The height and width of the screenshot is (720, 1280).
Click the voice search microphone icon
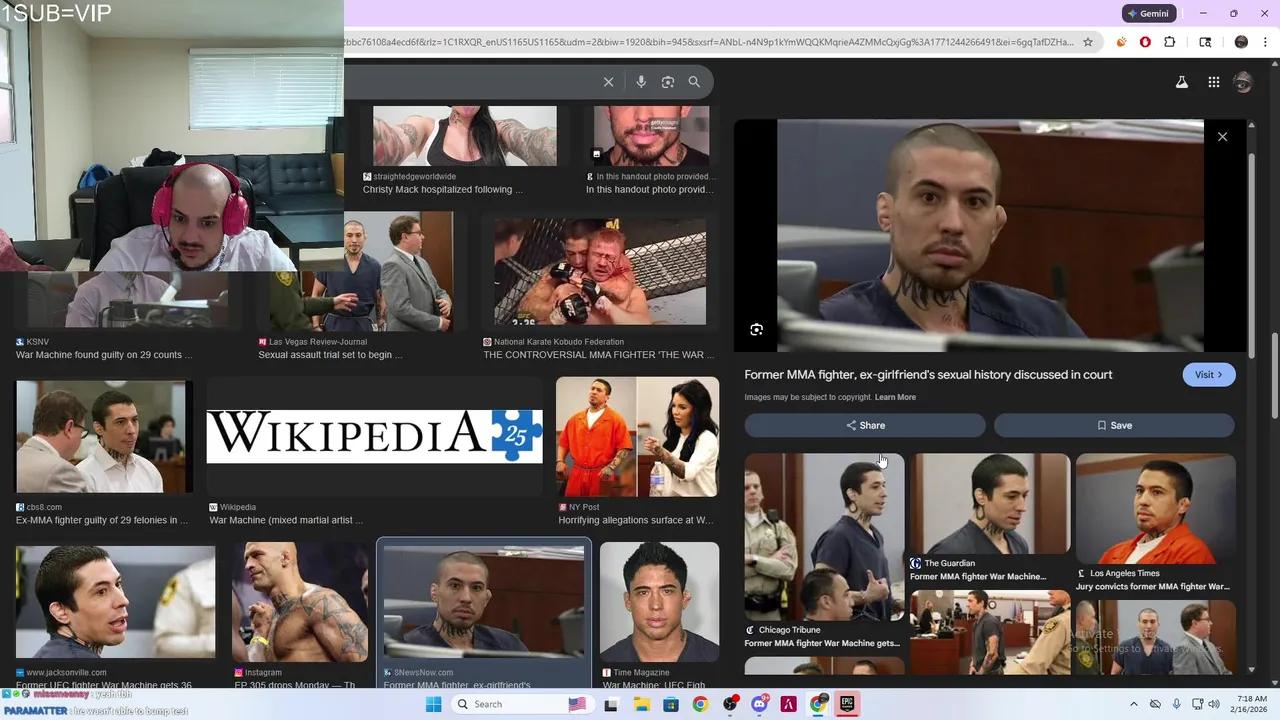(x=641, y=82)
